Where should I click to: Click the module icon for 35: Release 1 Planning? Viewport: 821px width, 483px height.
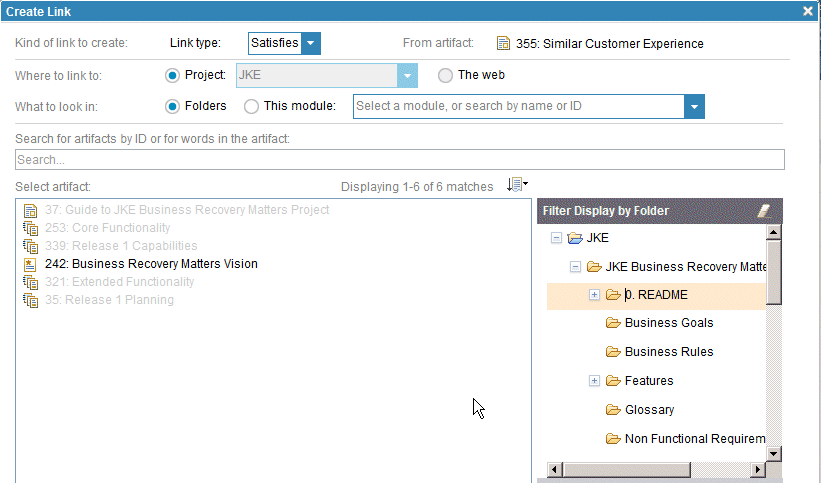[x=30, y=300]
